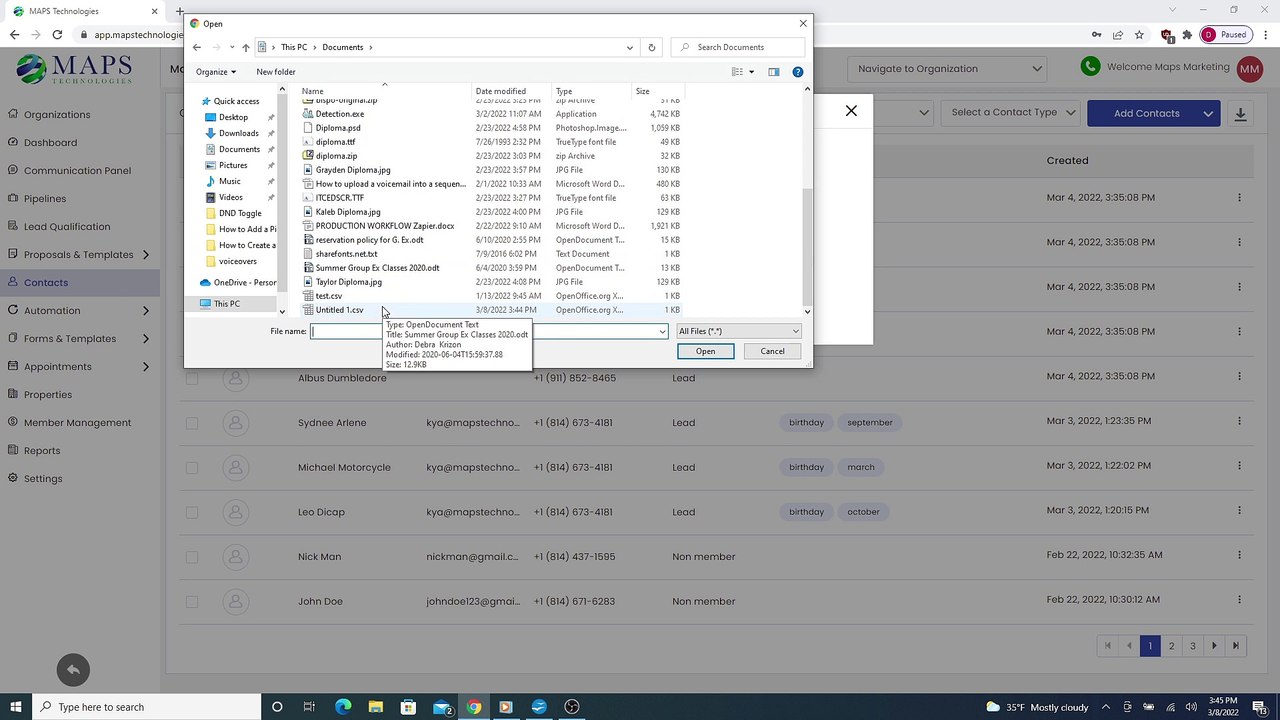The image size is (1280, 720).
Task: Open Microsoft Edge from the taskbar
Action: (343, 707)
